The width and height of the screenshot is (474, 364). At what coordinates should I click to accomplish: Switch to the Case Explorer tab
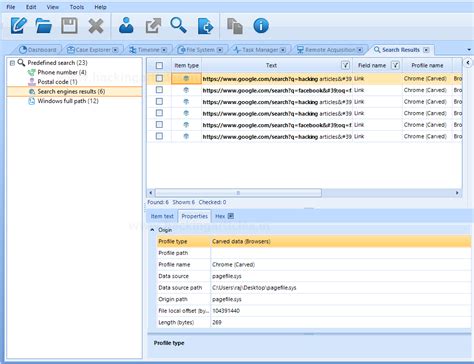pos(89,50)
